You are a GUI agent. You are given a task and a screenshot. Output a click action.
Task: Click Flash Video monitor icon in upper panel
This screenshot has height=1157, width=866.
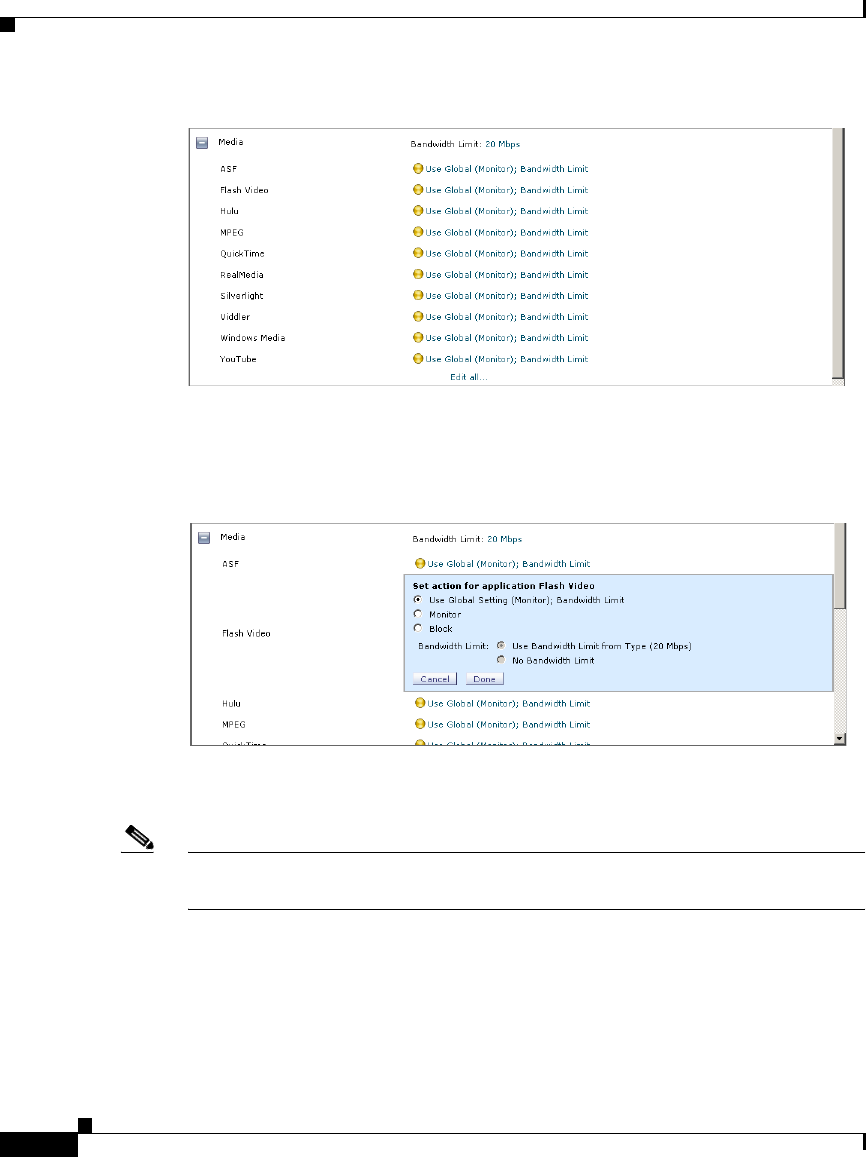418,190
